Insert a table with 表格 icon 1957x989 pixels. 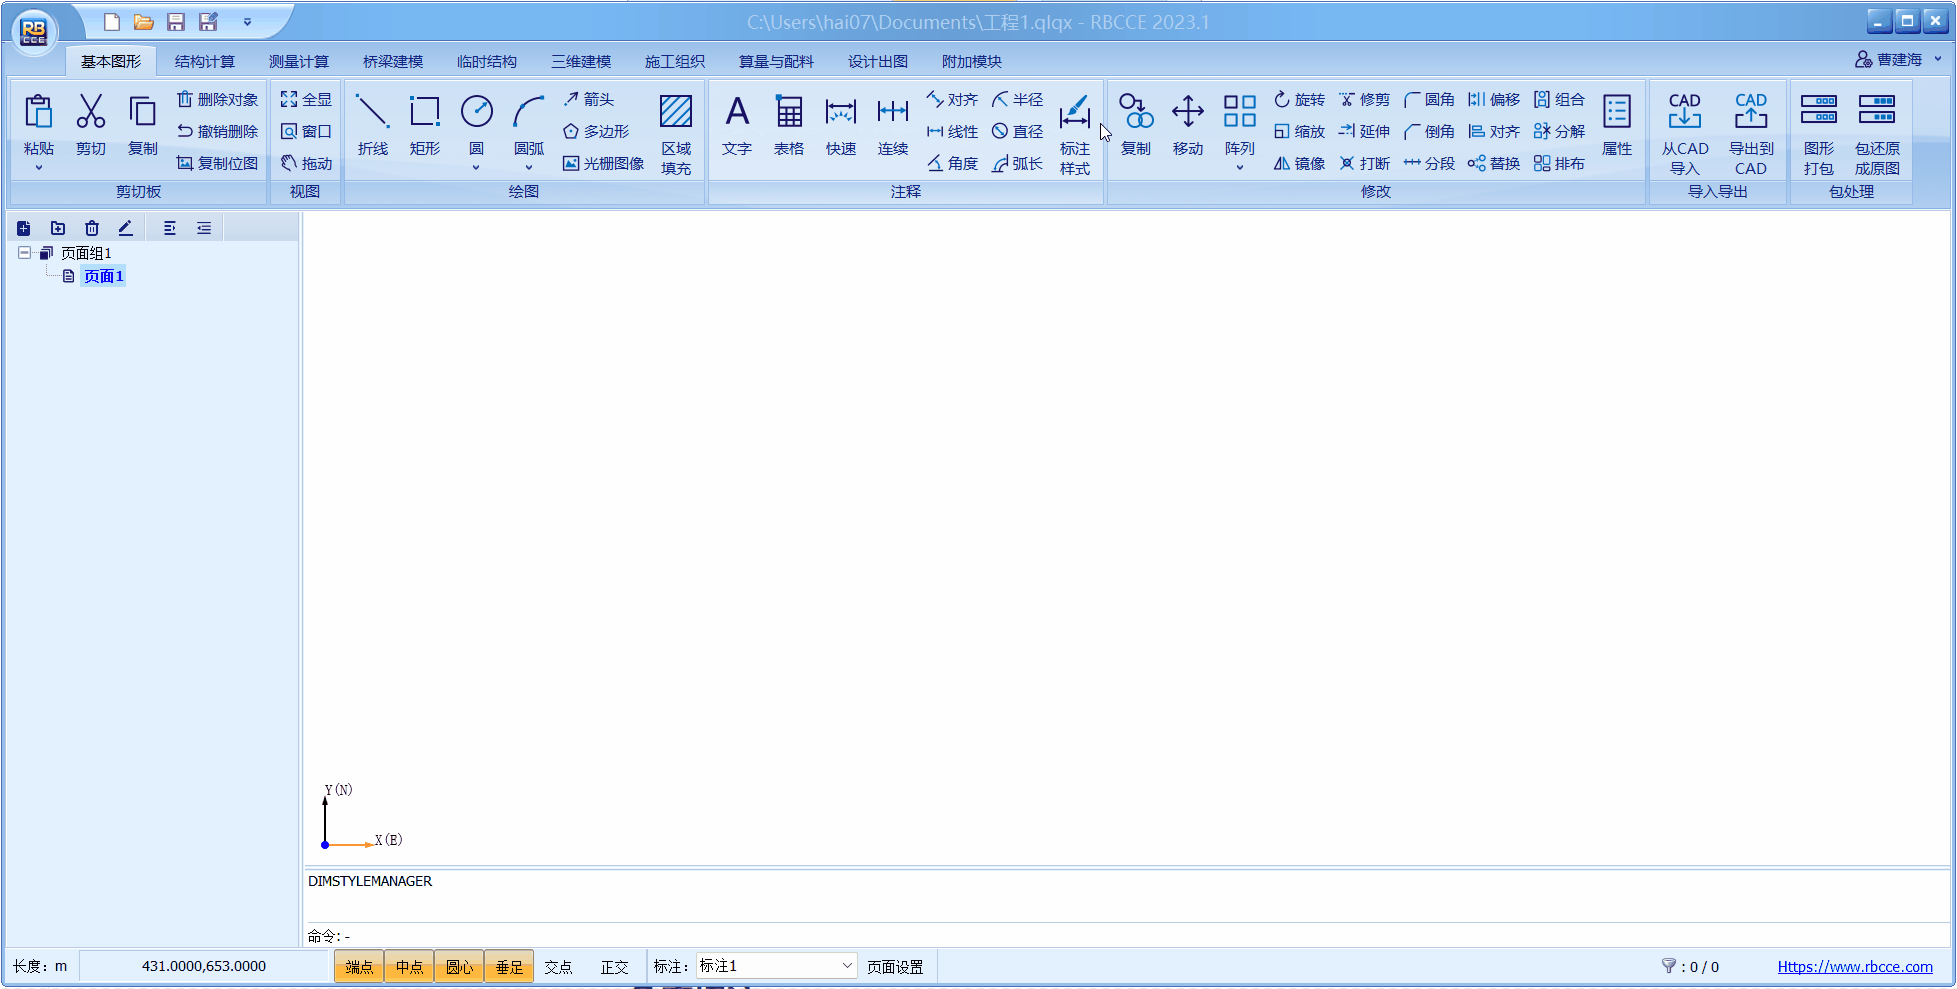point(789,112)
